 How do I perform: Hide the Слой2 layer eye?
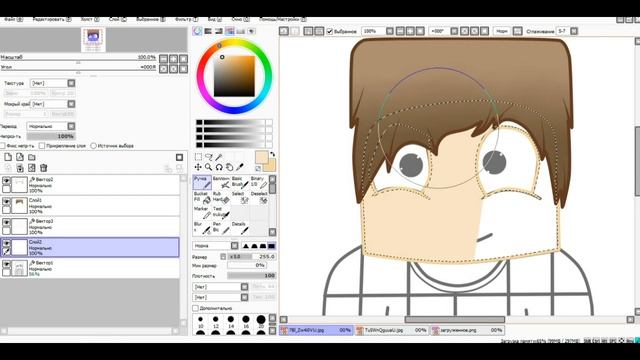(x=6, y=243)
